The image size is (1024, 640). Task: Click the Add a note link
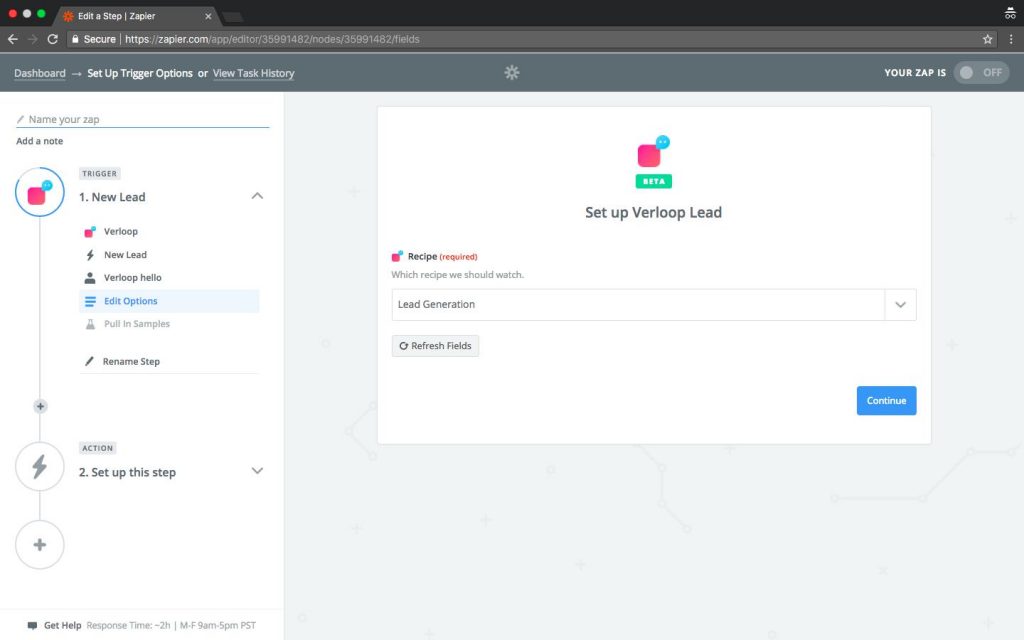pyautogui.click(x=40, y=141)
